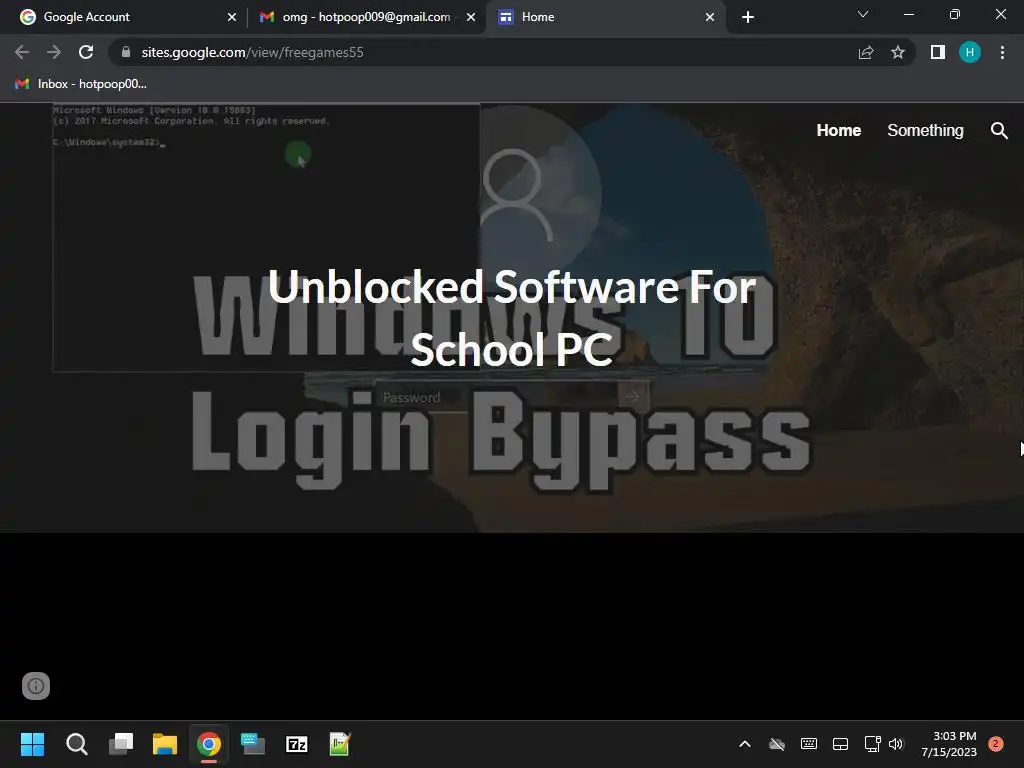Screen dimensions: 1024x768
Task: Switch to the Google Account tab
Action: tap(124, 17)
